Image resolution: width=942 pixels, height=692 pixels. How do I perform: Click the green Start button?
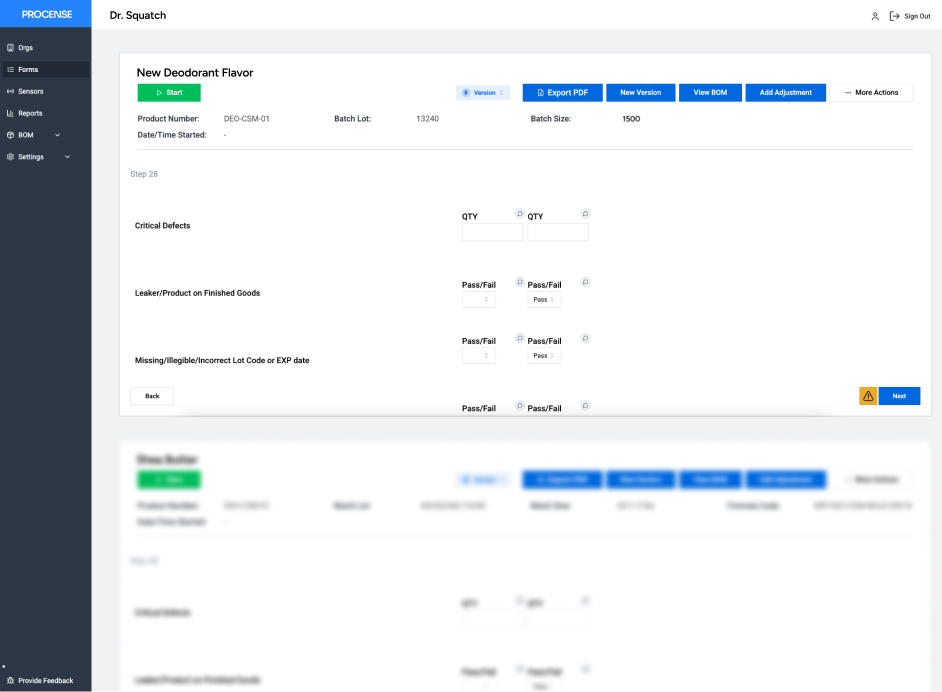tap(169, 93)
